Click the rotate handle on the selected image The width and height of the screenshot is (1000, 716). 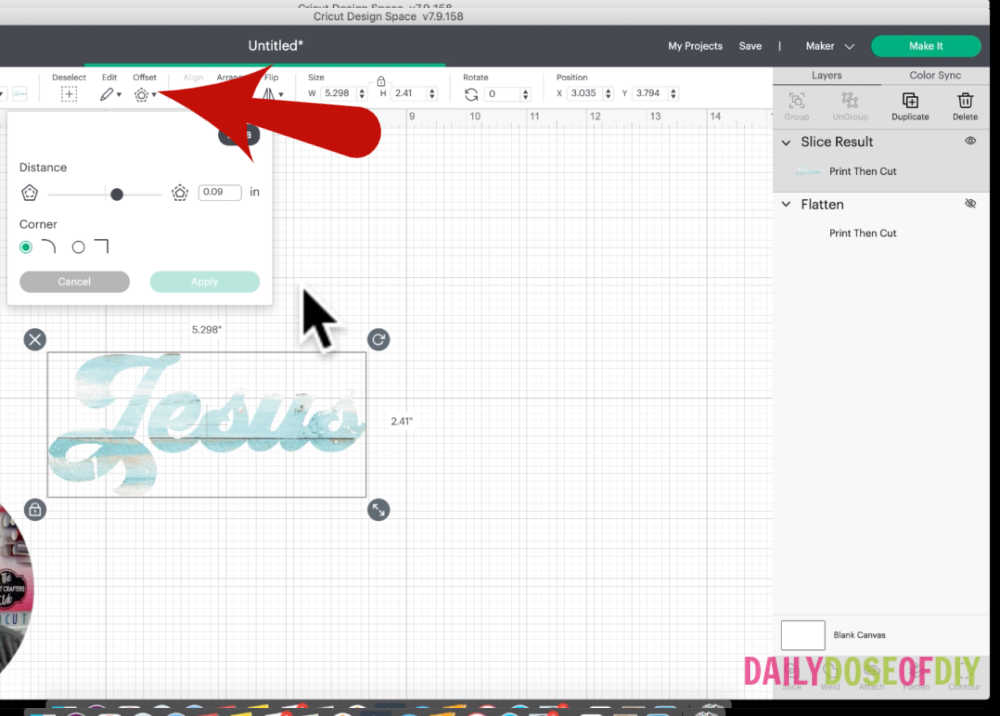click(x=378, y=340)
